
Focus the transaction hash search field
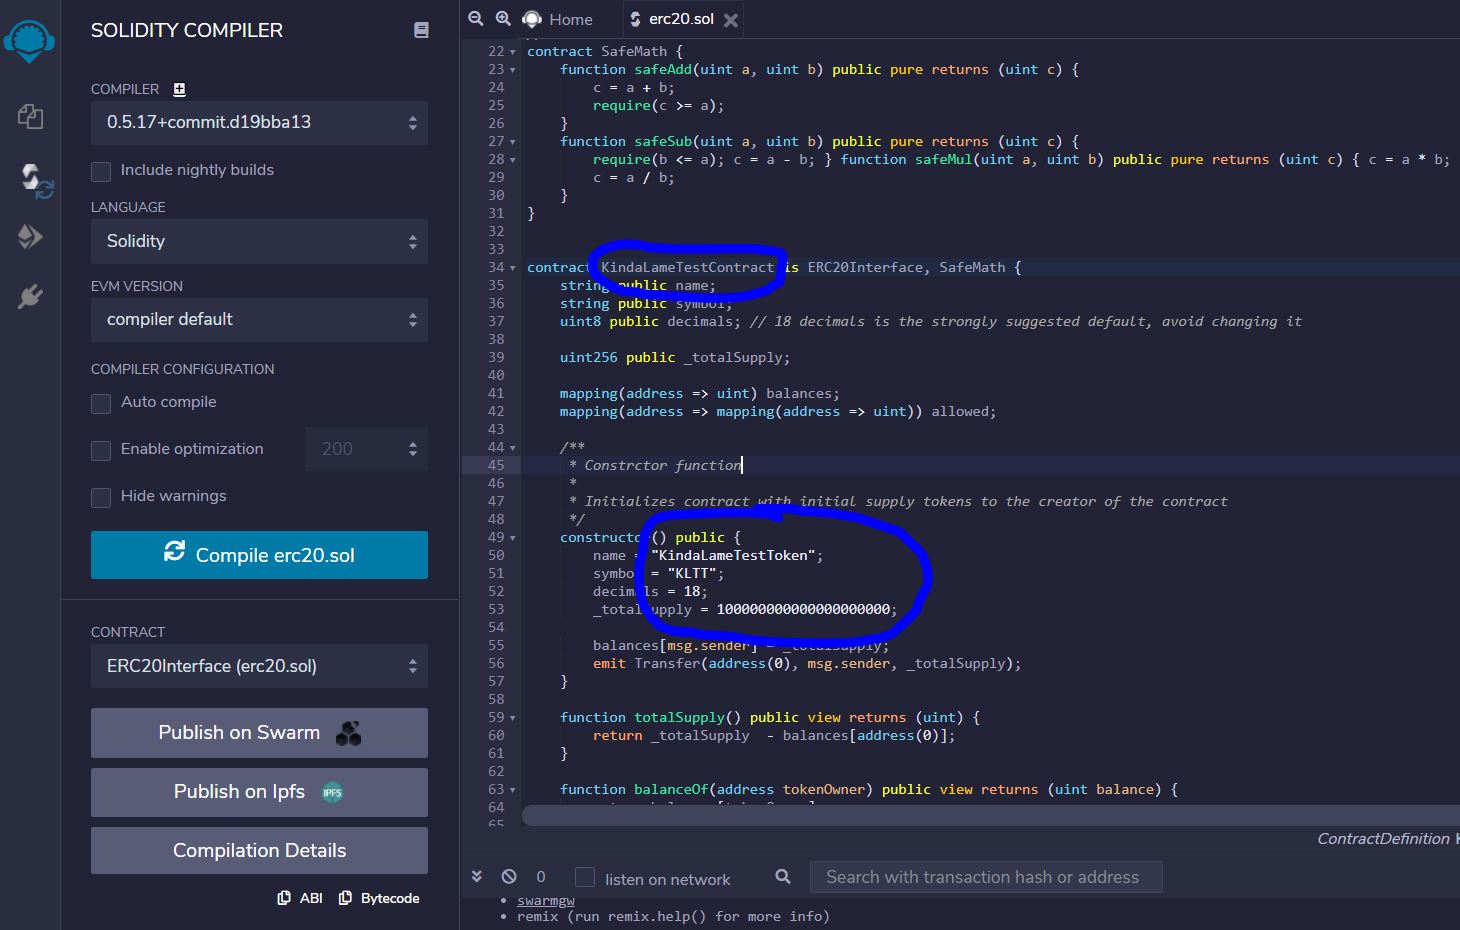click(x=986, y=877)
